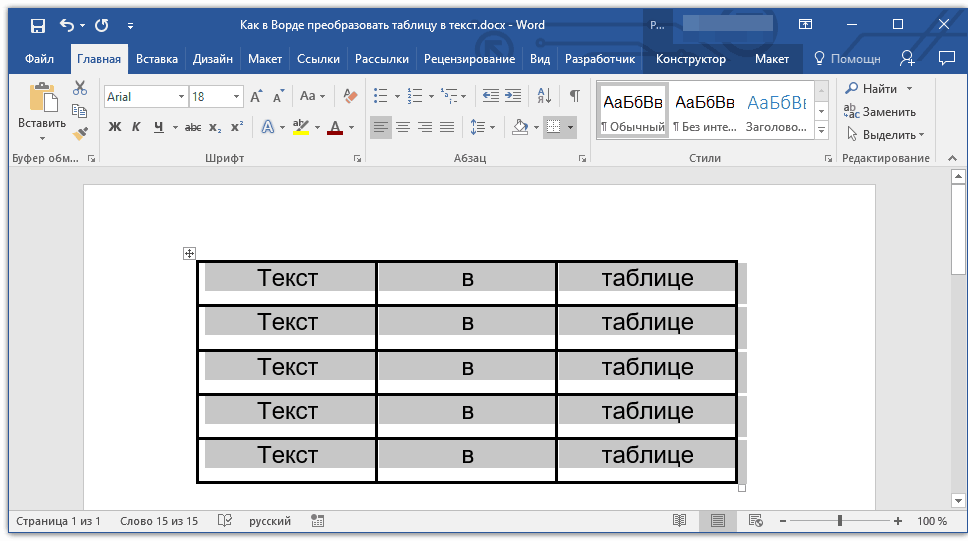Sort the selected text alphabetically
This screenshot has width=968, height=541.
tap(544, 96)
